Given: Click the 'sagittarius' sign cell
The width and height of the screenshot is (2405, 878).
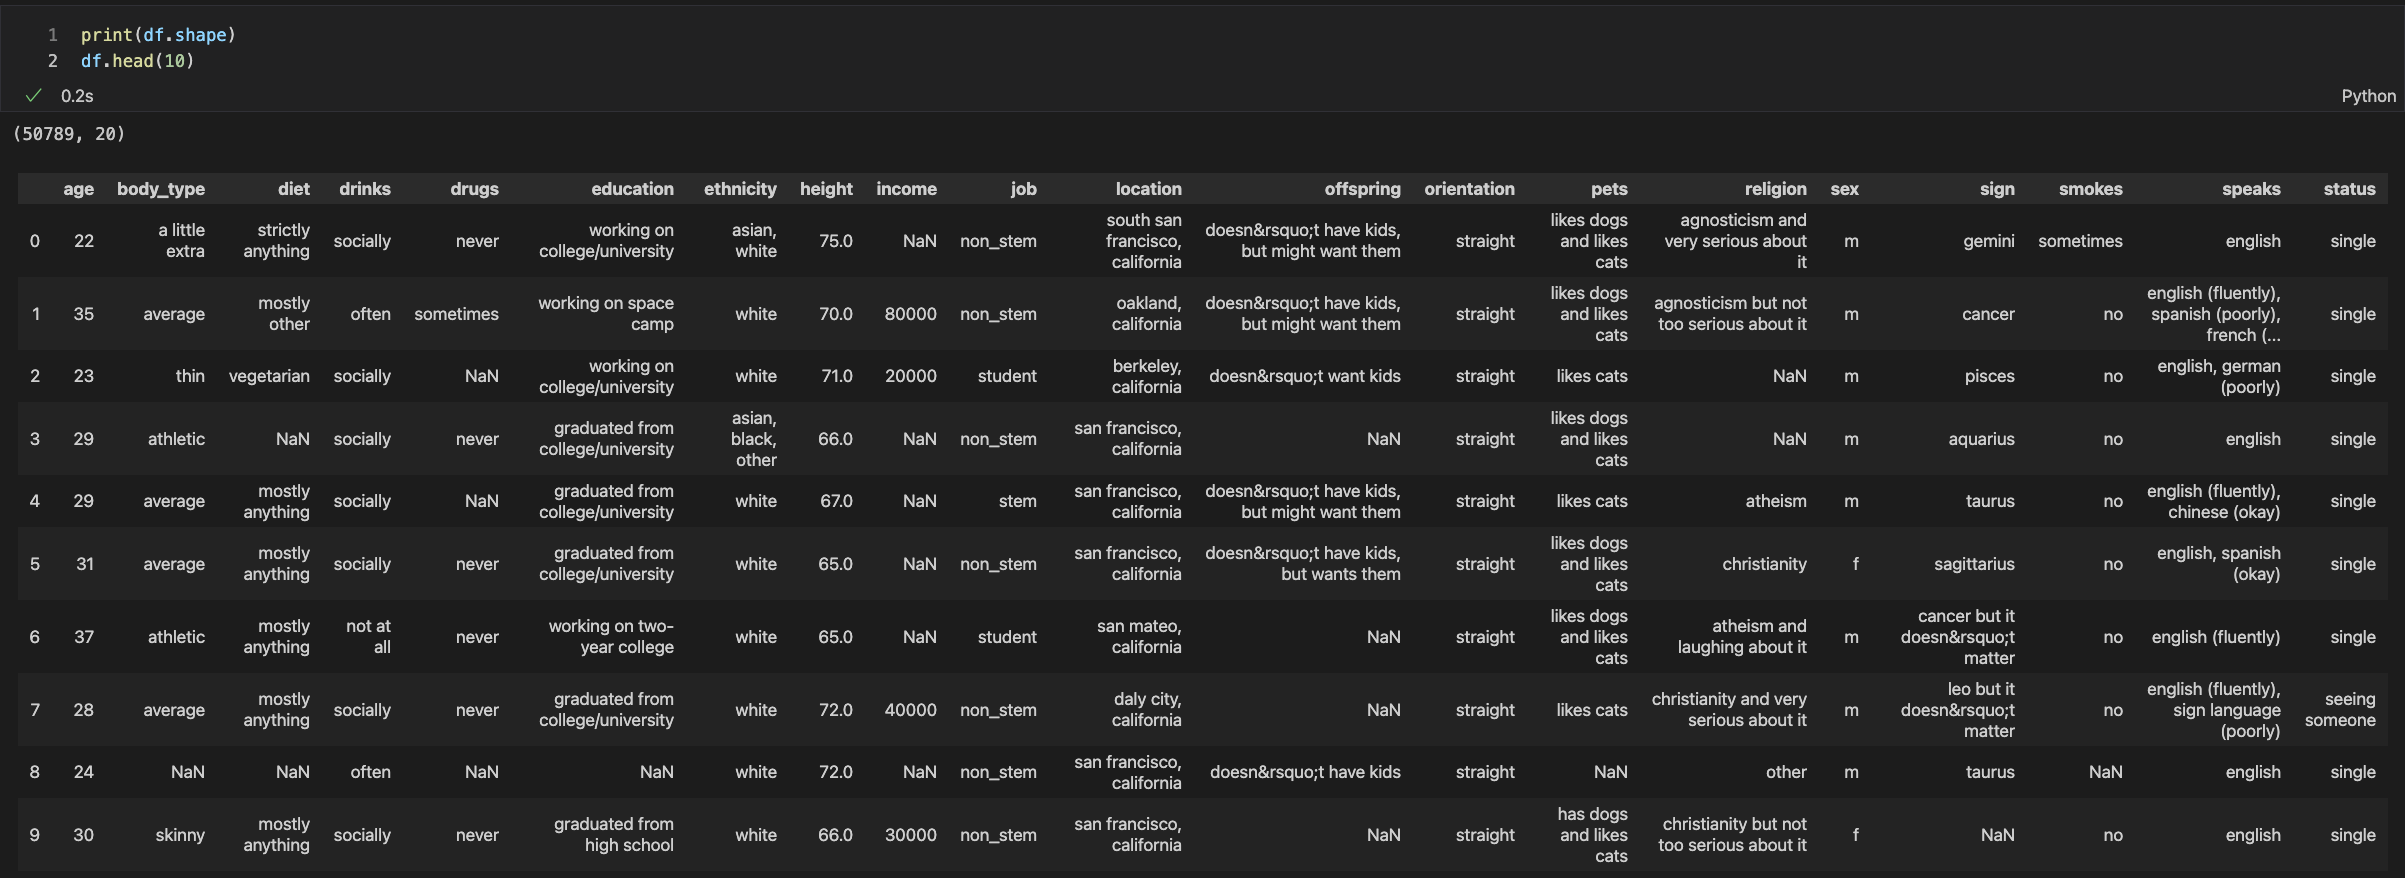Looking at the screenshot, I should pyautogui.click(x=1973, y=564).
